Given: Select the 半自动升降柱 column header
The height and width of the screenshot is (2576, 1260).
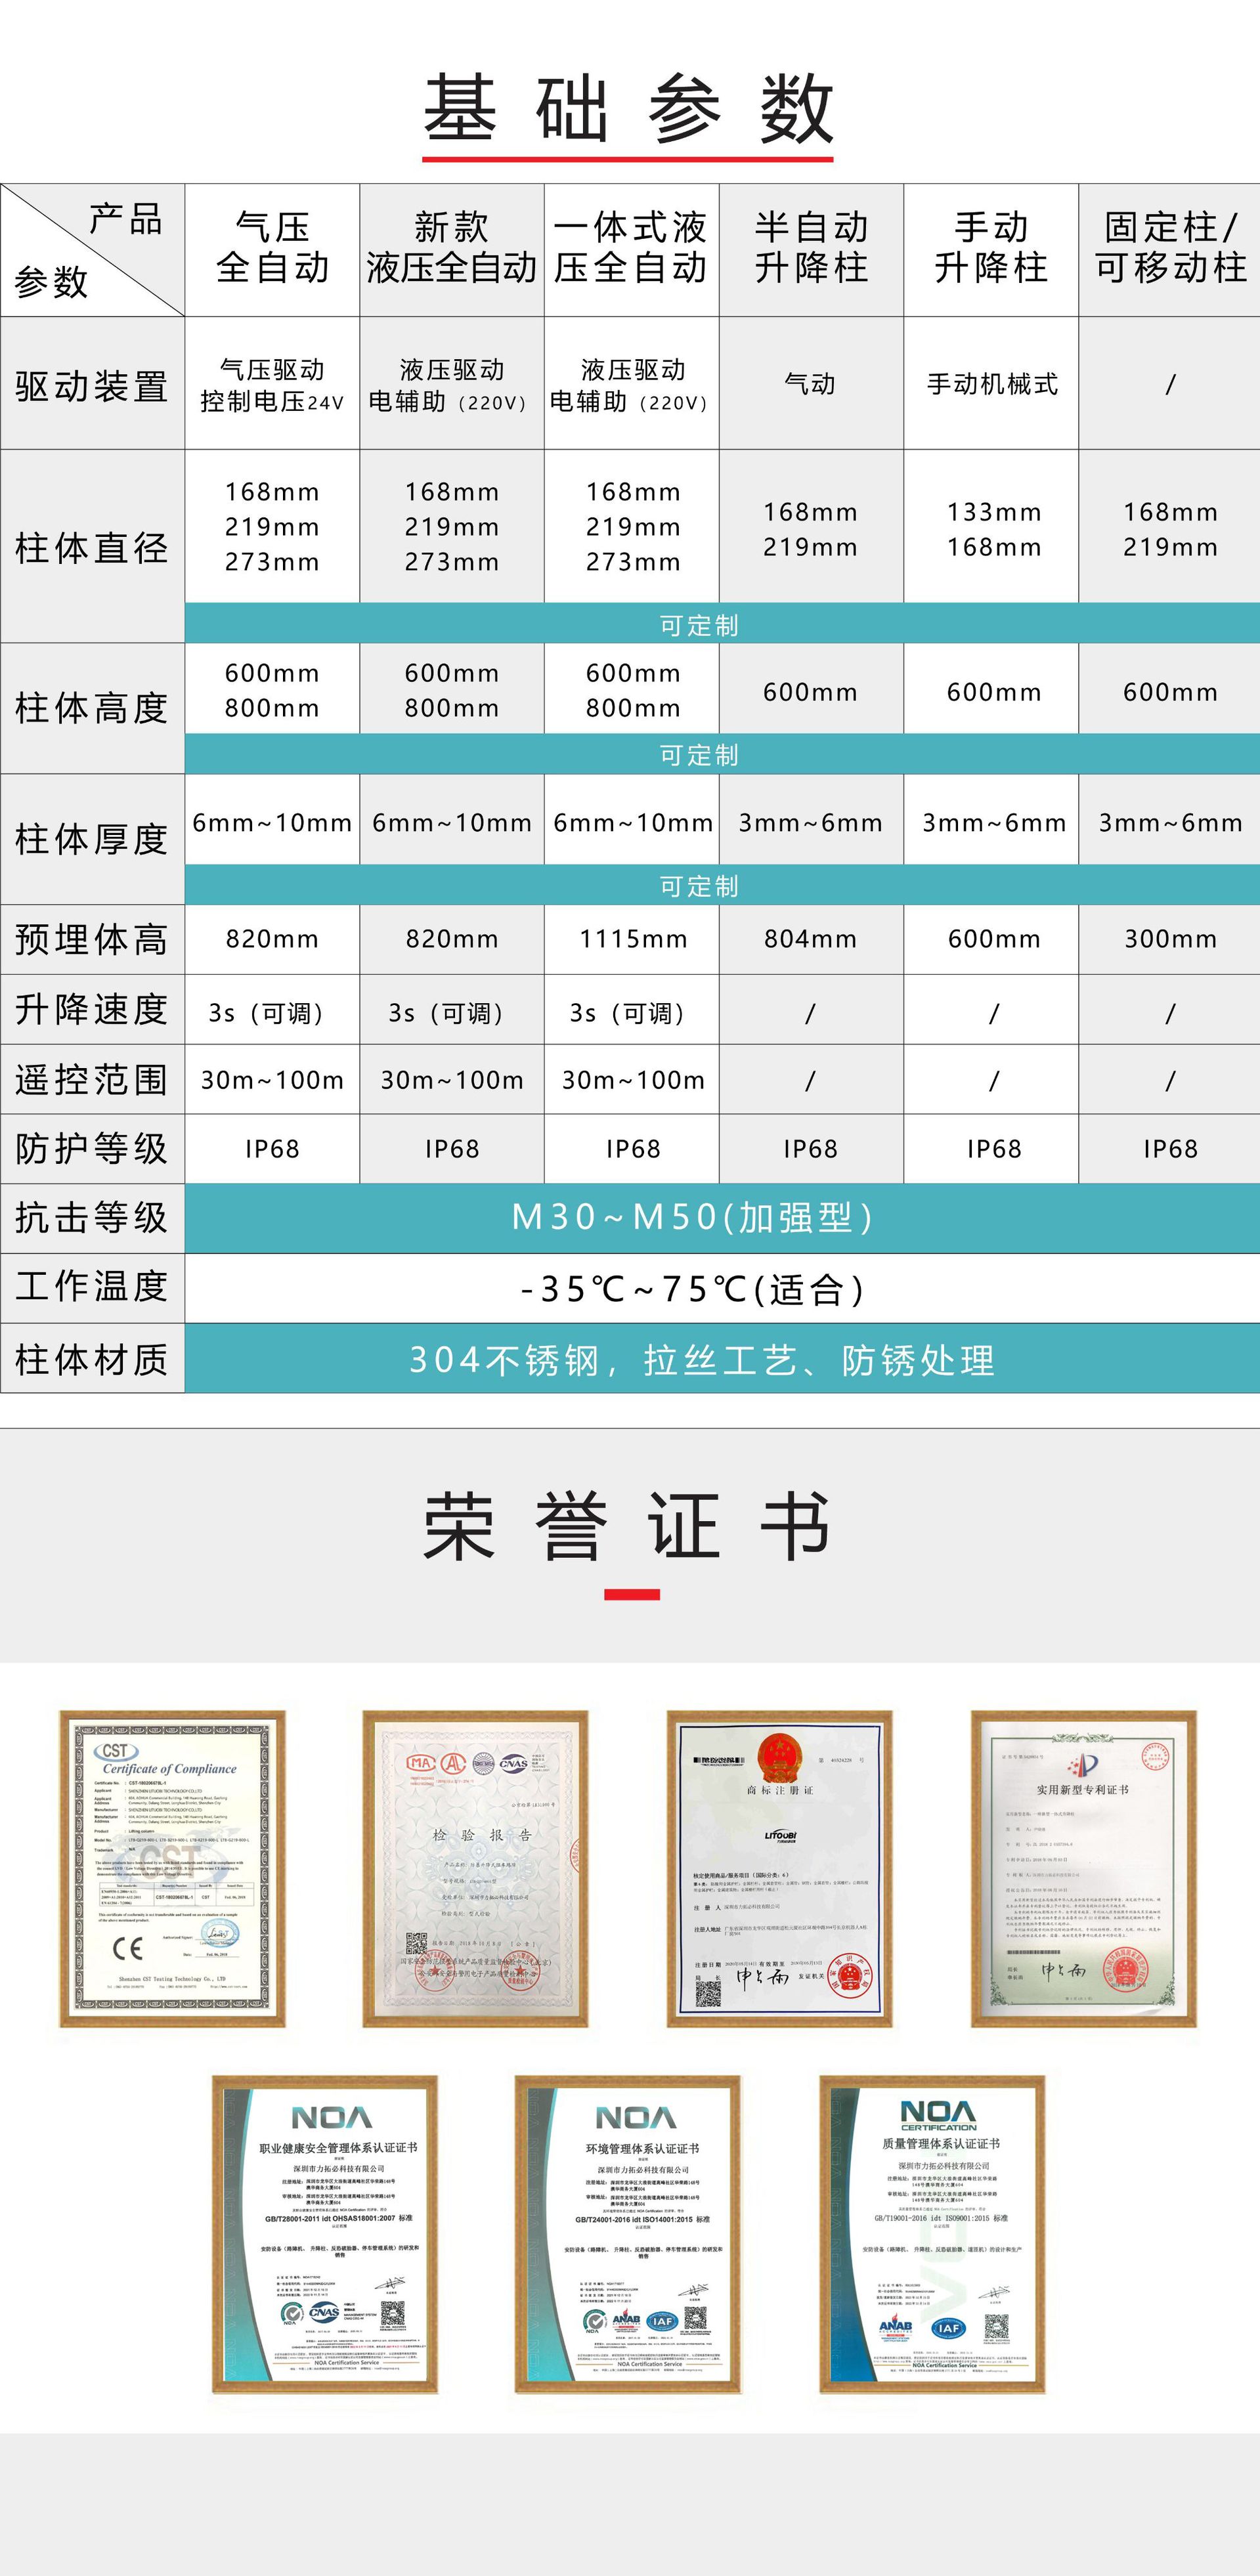Looking at the screenshot, I should pyautogui.click(x=810, y=248).
